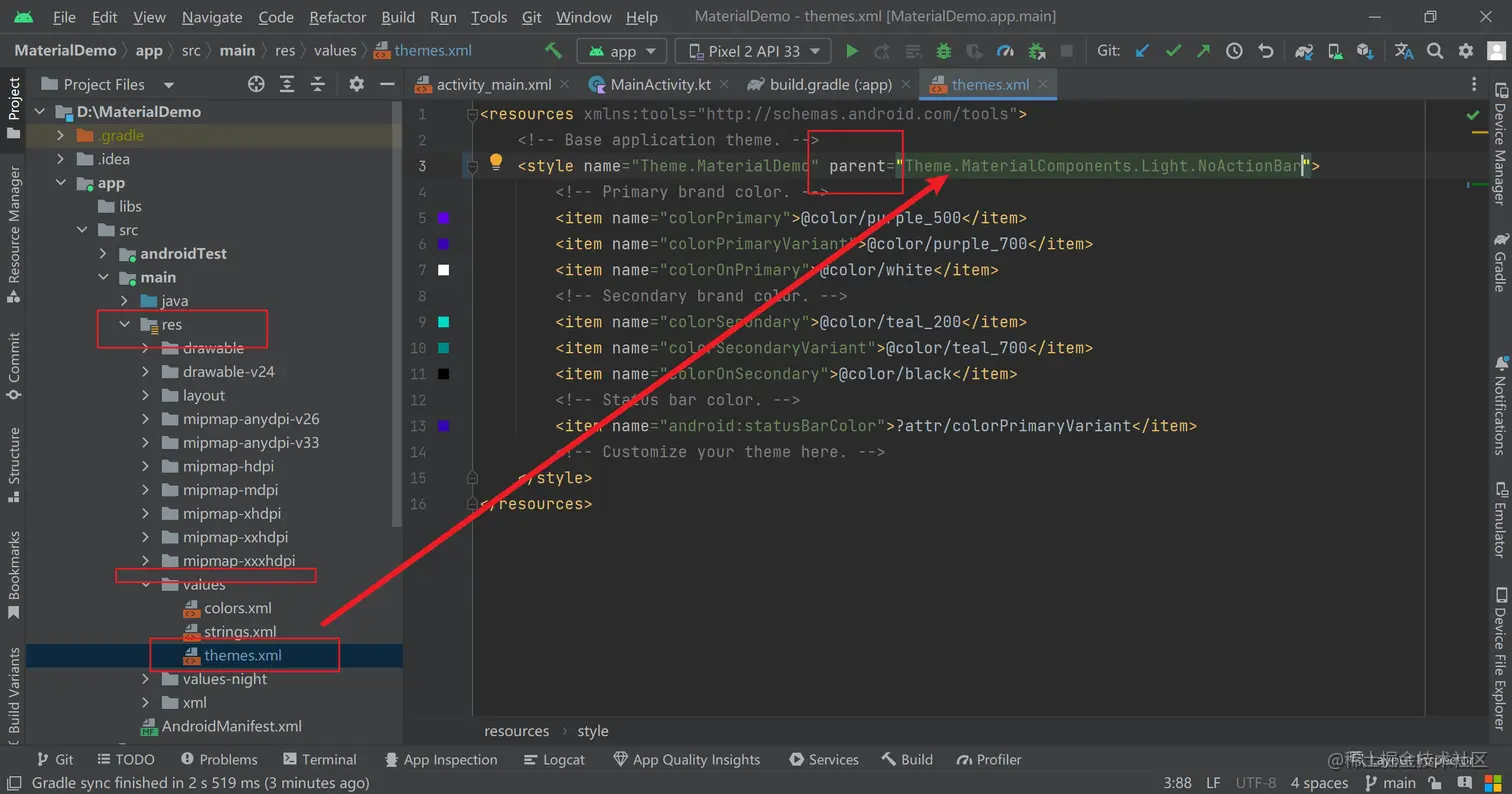Toggle the Build Variants side panel
Image resolution: width=1512 pixels, height=794 pixels.
coord(14,694)
